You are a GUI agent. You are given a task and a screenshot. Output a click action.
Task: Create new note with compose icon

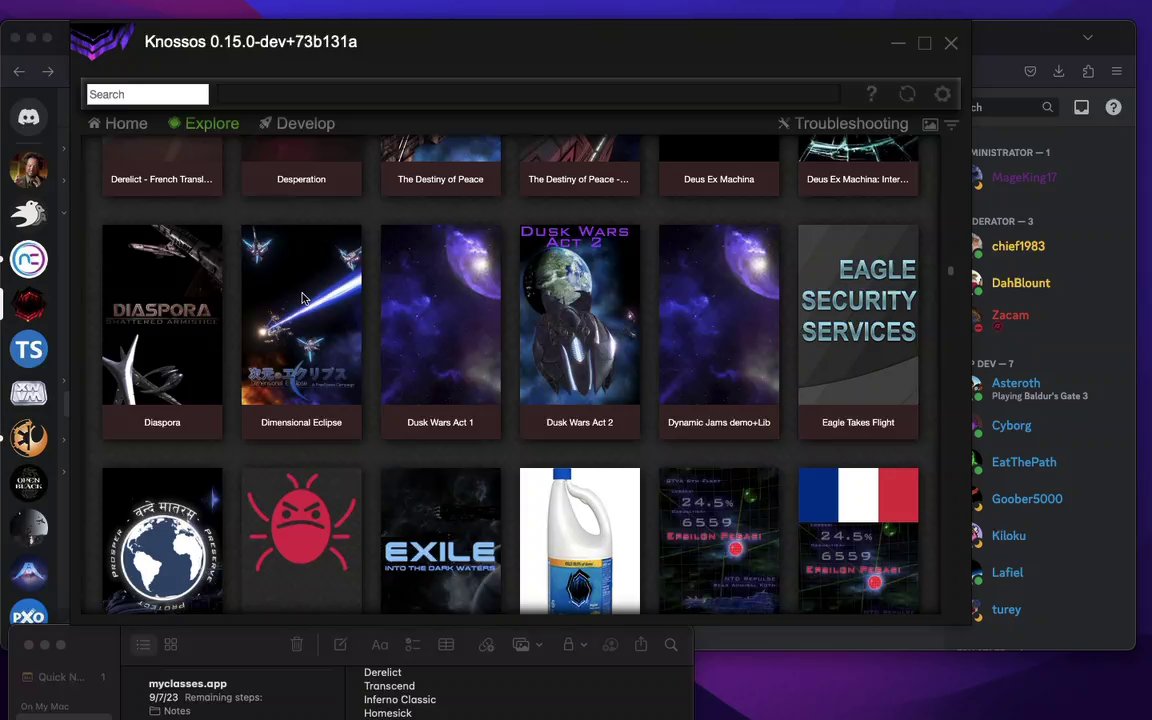coord(340,644)
